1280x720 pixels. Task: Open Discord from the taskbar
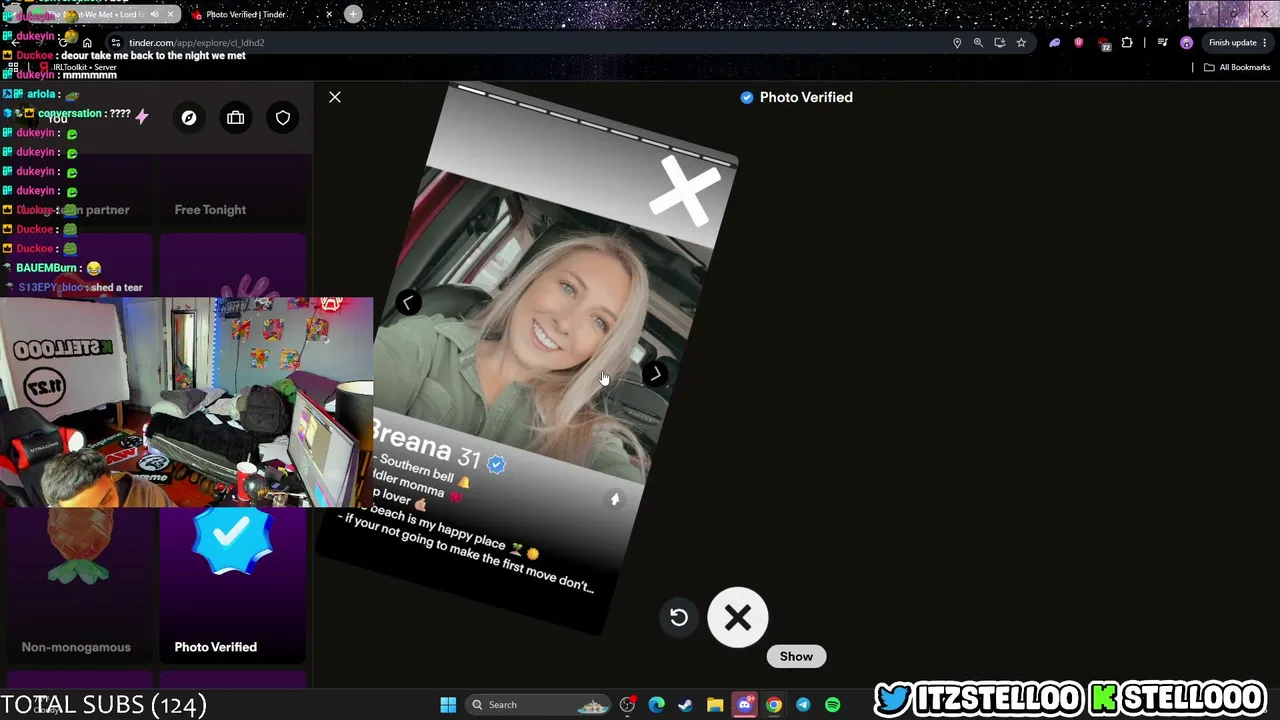(x=745, y=705)
